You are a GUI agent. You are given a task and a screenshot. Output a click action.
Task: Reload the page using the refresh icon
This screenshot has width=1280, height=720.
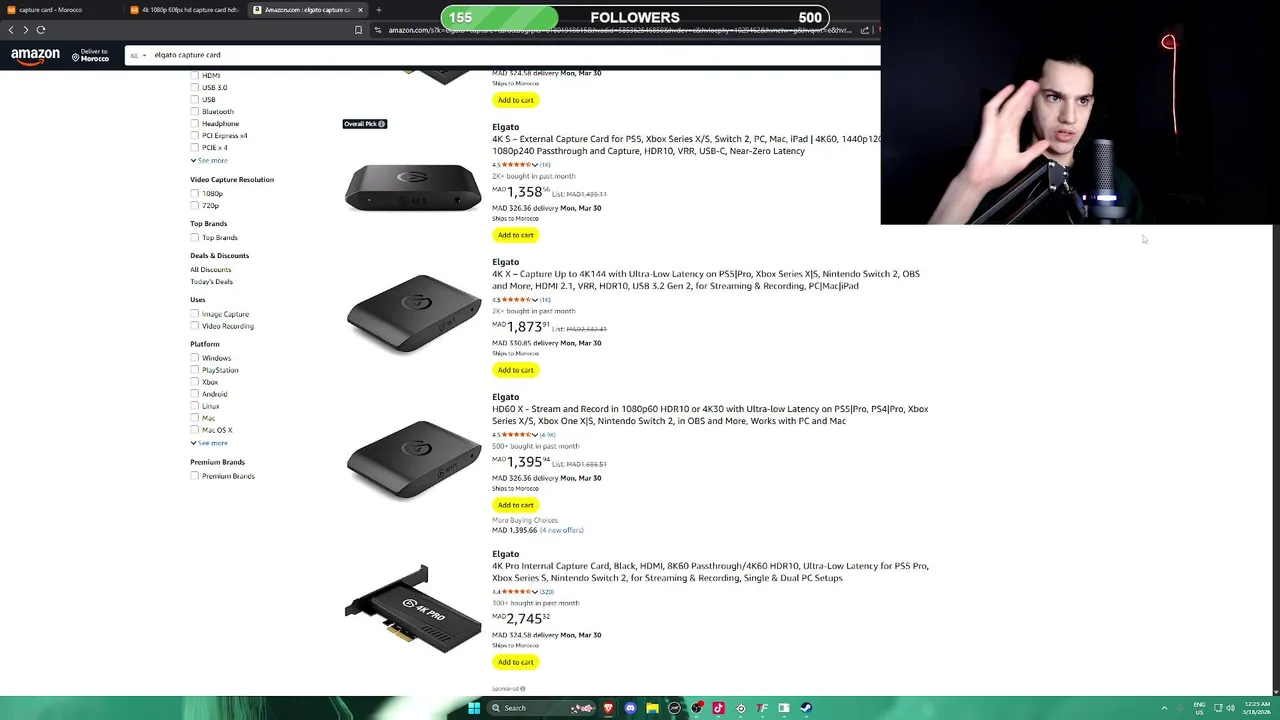(41, 30)
